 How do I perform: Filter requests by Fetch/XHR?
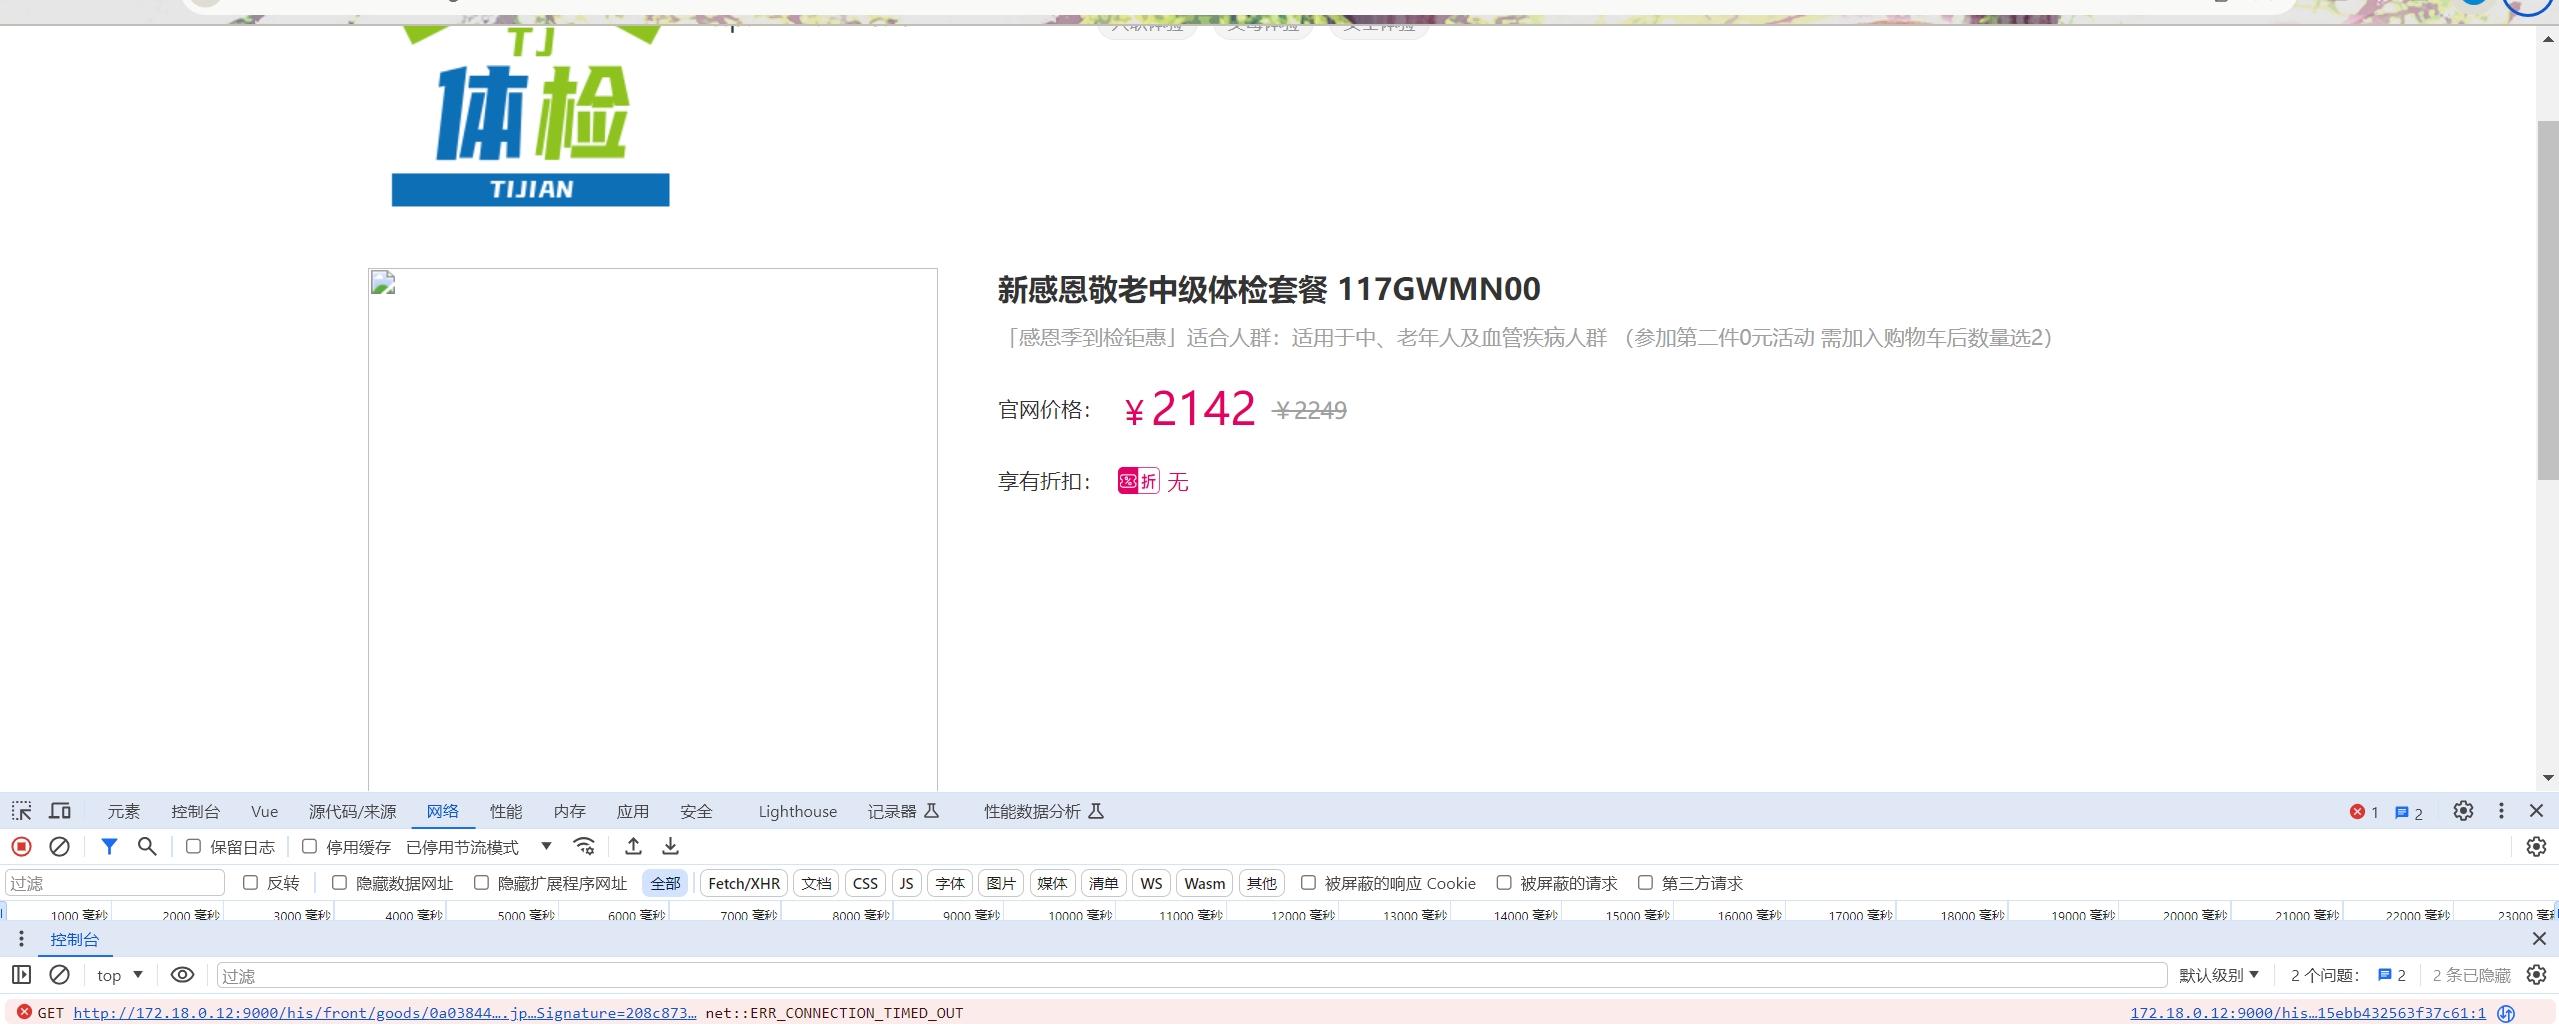(x=744, y=883)
